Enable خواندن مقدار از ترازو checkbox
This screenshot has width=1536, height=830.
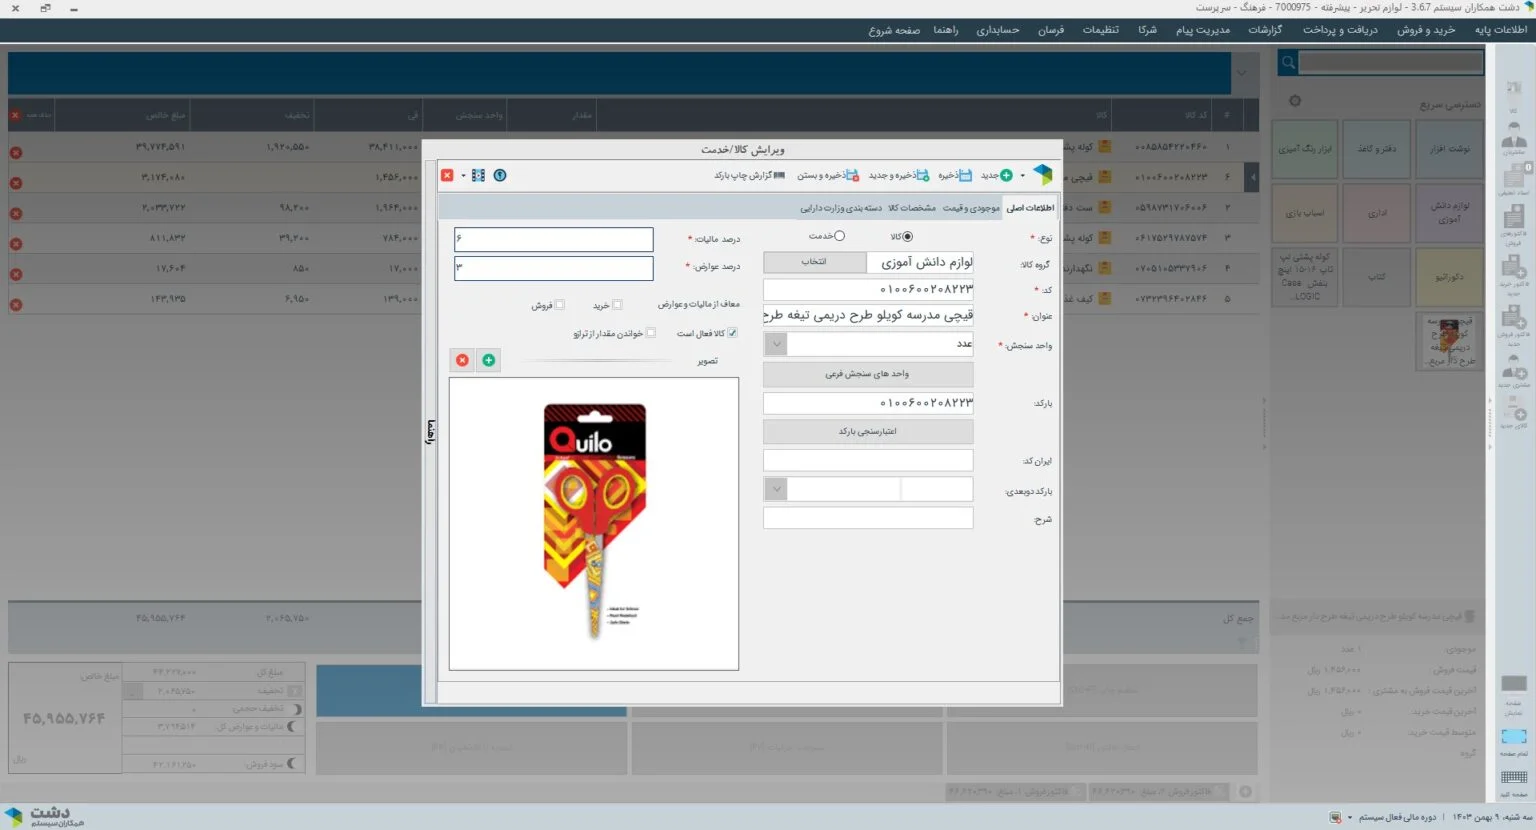point(651,333)
